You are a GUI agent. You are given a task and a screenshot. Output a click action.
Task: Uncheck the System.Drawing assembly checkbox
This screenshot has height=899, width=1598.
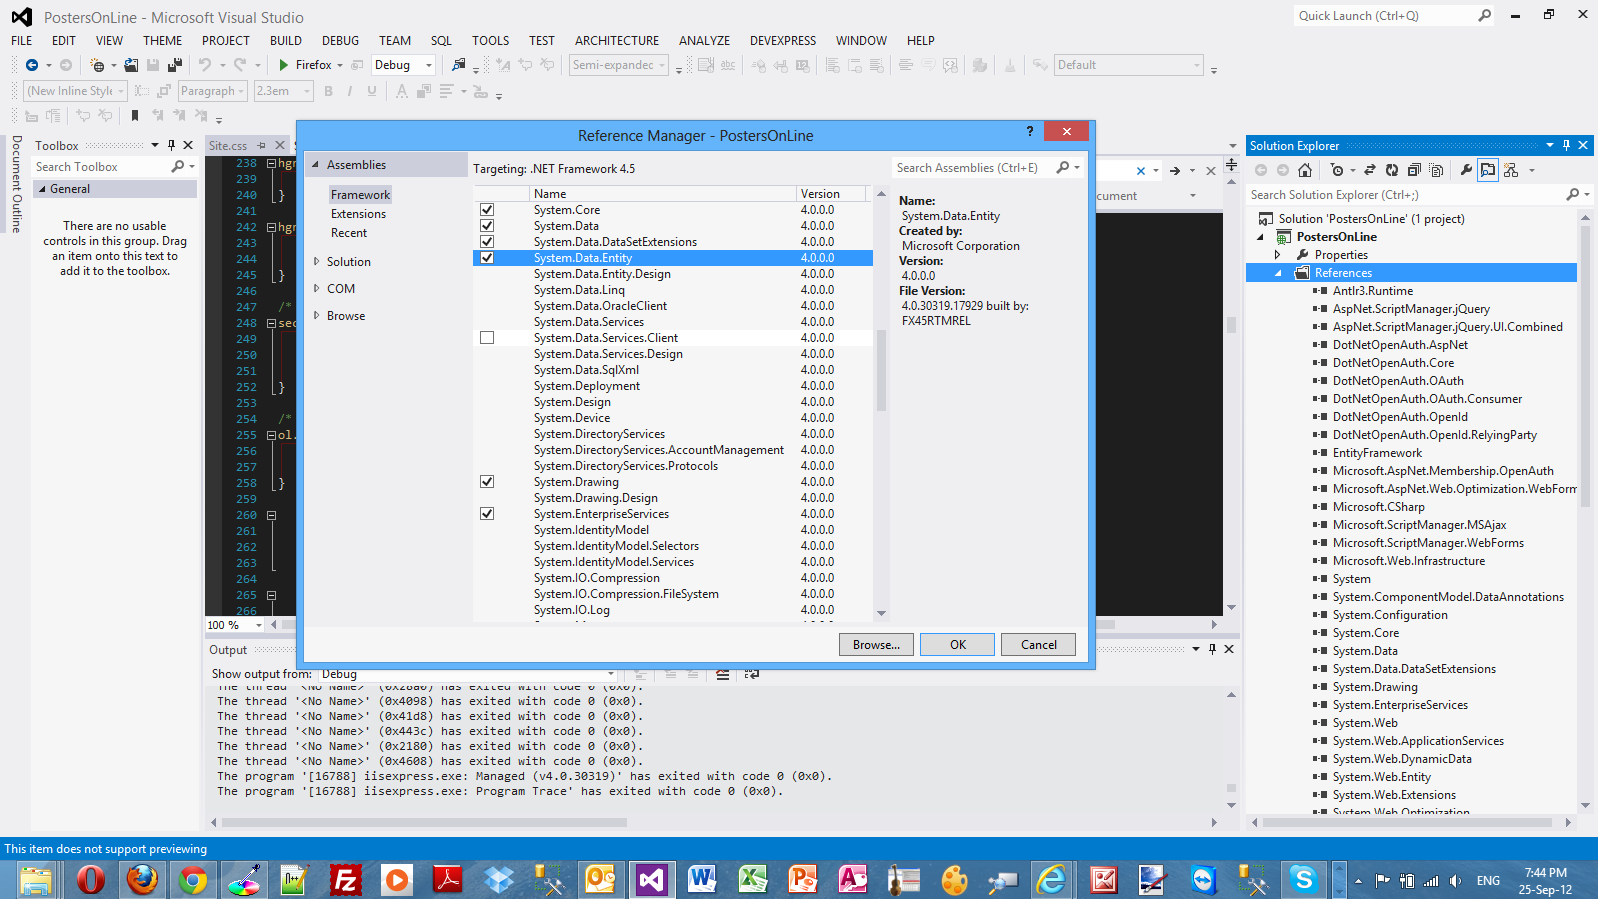(487, 482)
